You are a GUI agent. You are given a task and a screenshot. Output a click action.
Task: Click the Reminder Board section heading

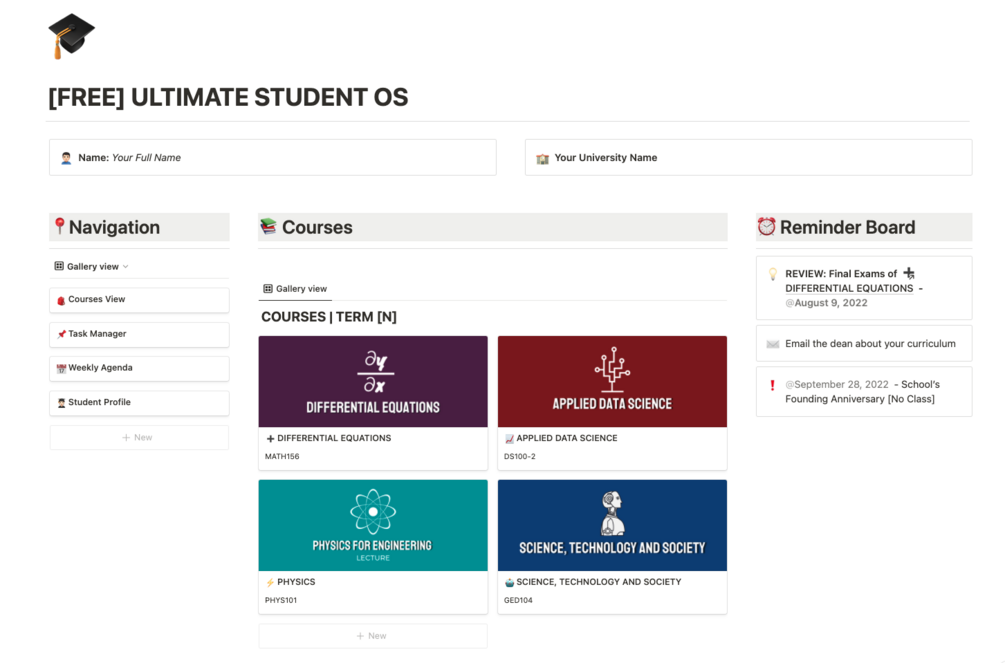click(847, 227)
